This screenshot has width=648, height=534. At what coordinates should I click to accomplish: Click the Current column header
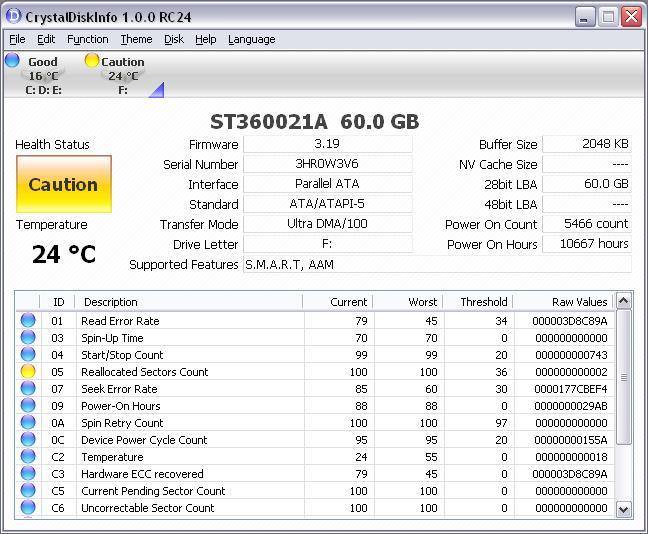coord(338,302)
